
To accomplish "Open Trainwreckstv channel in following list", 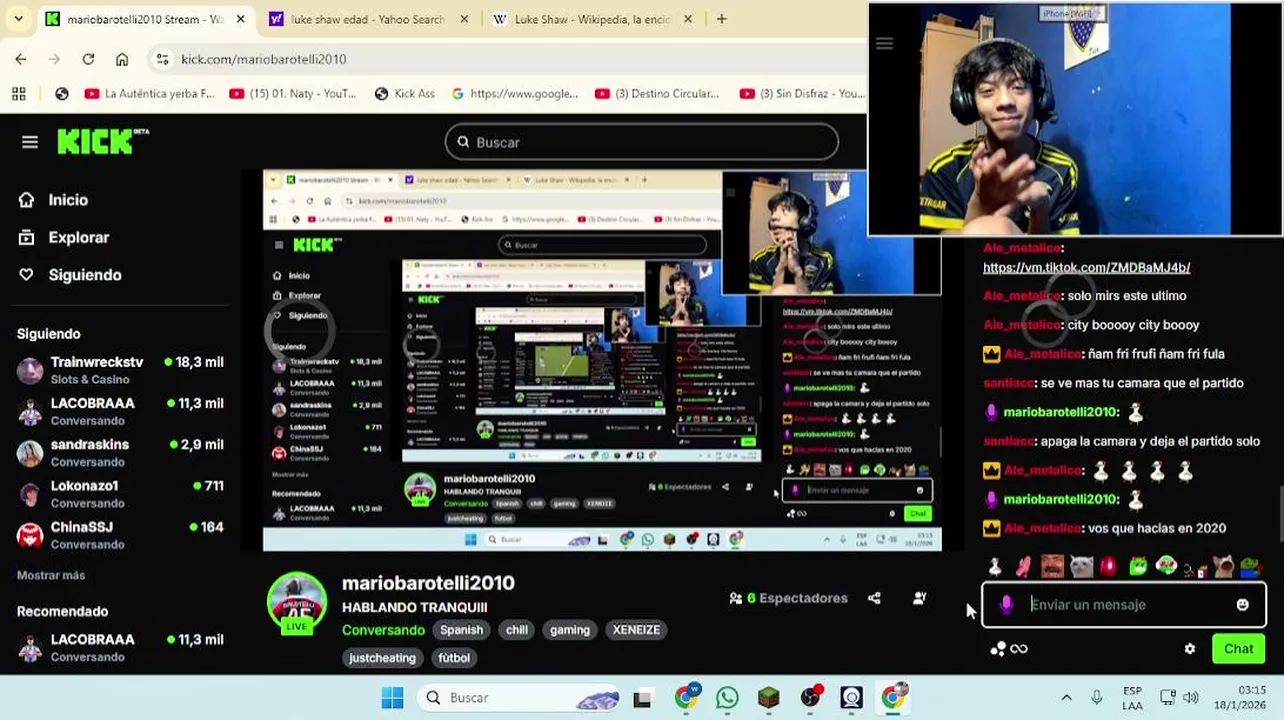I will coord(120,370).
